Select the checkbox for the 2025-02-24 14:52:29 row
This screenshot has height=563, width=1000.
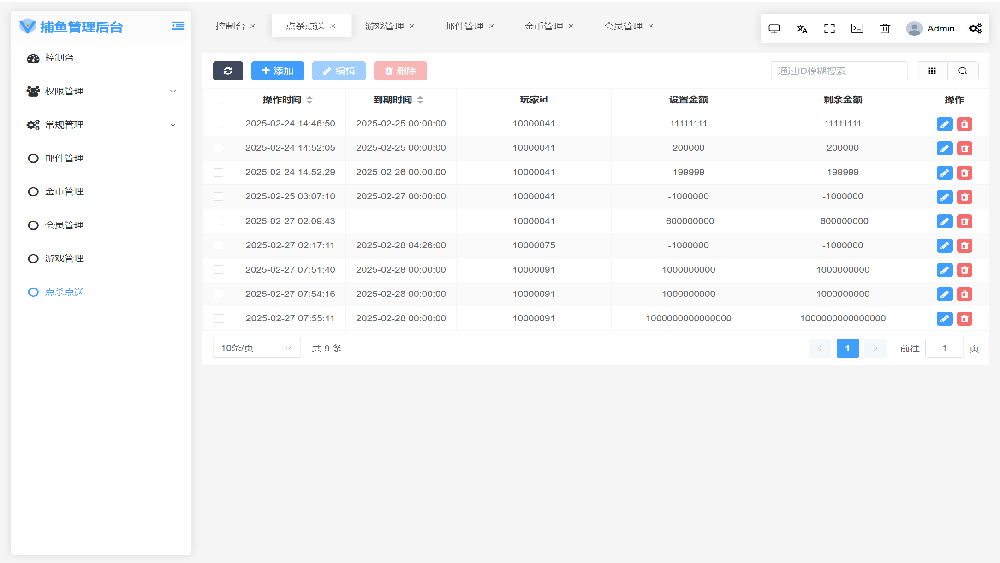(219, 173)
